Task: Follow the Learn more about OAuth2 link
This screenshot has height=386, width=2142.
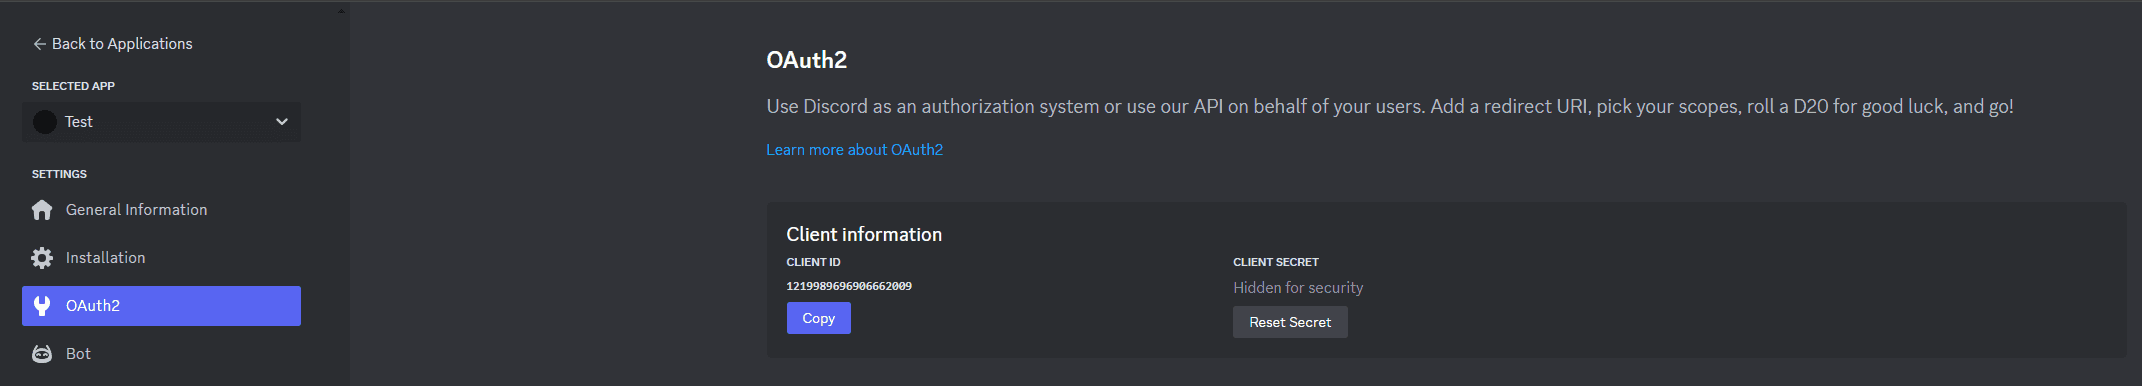Action: coord(854,150)
